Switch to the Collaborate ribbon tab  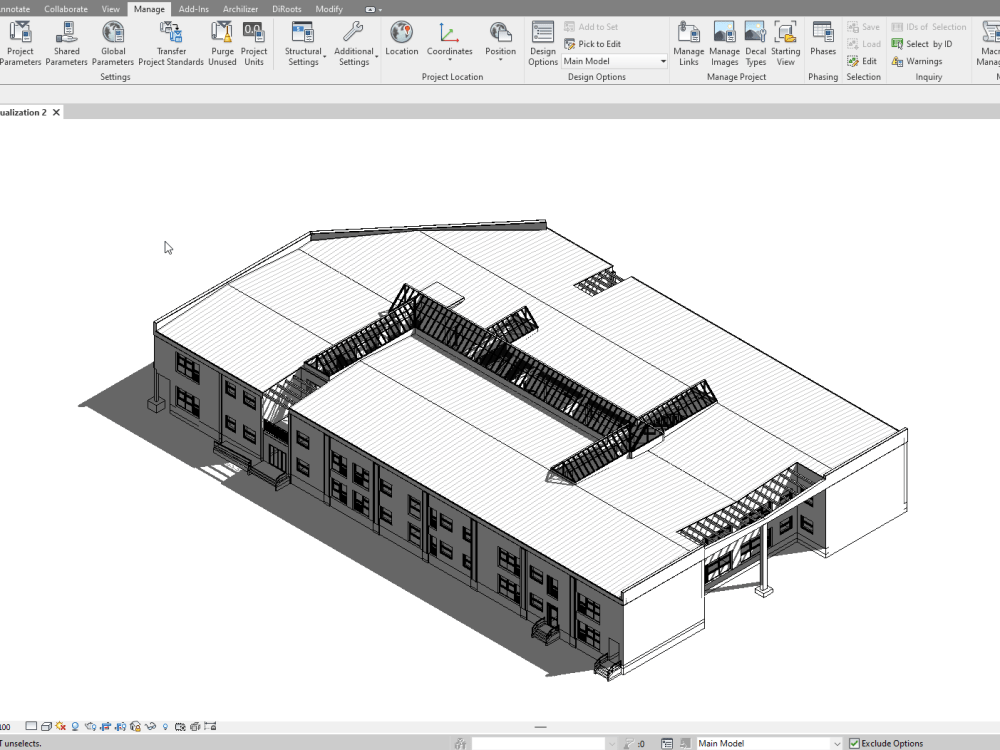[65, 8]
